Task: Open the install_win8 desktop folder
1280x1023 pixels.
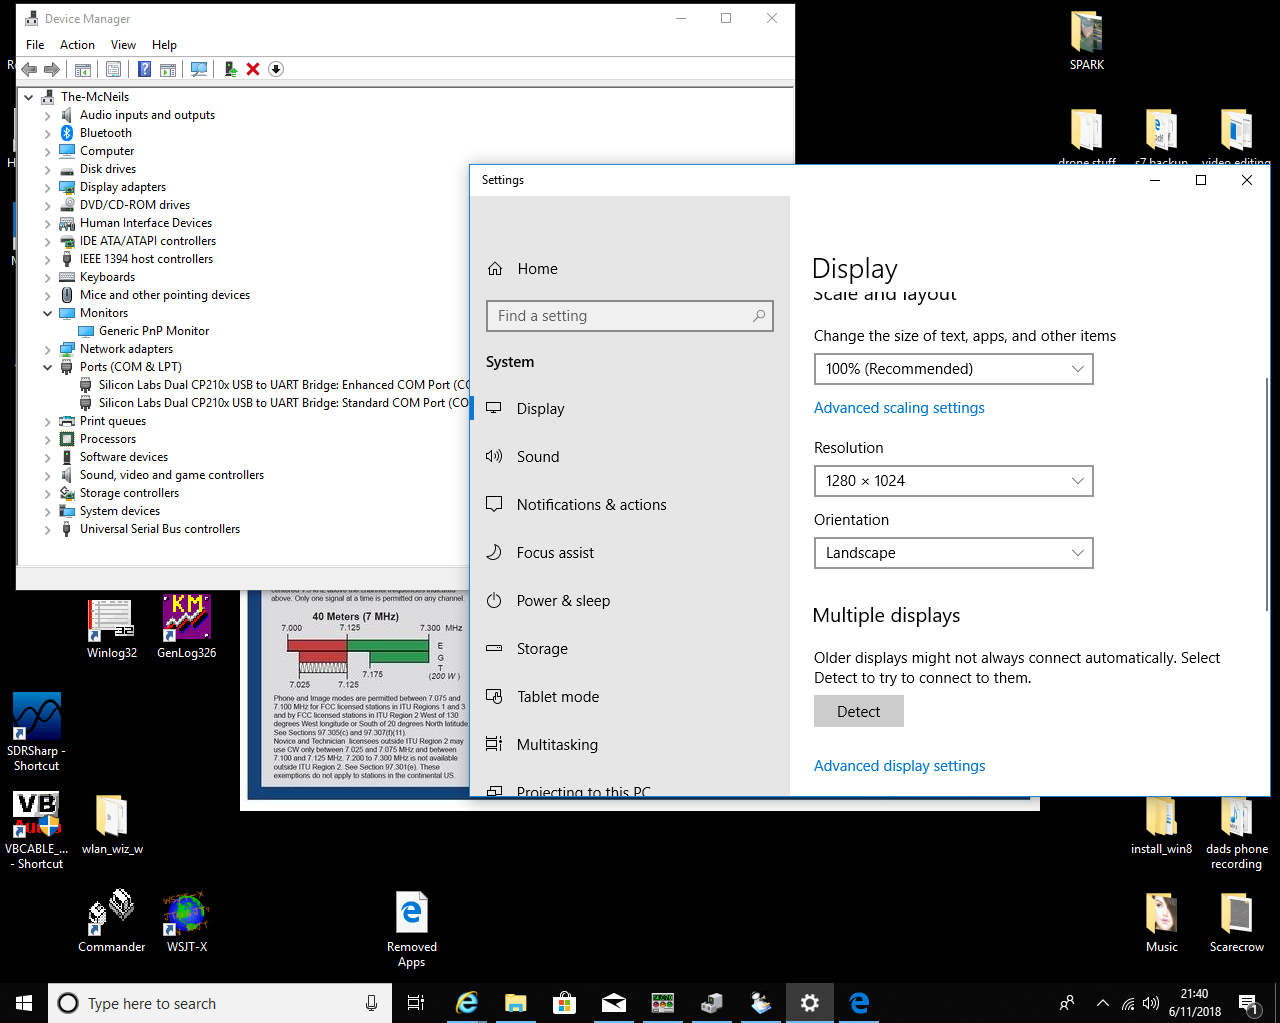Action: click(x=1161, y=825)
